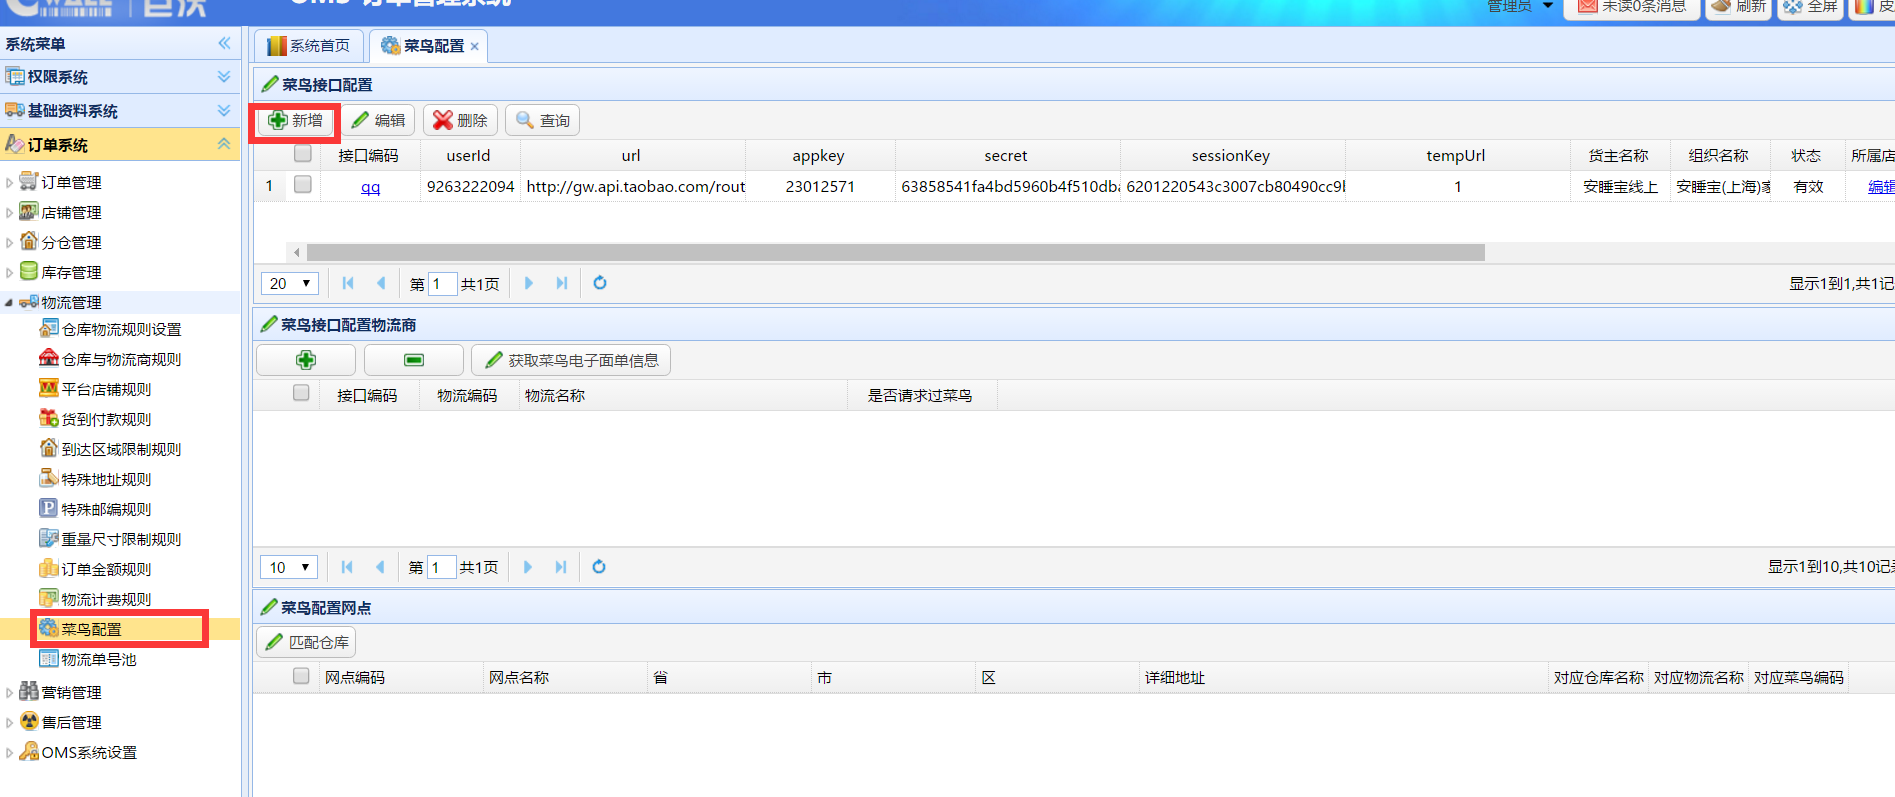Click the page number field in the 物流商 pager
This screenshot has height=797, width=1895.
click(x=441, y=567)
